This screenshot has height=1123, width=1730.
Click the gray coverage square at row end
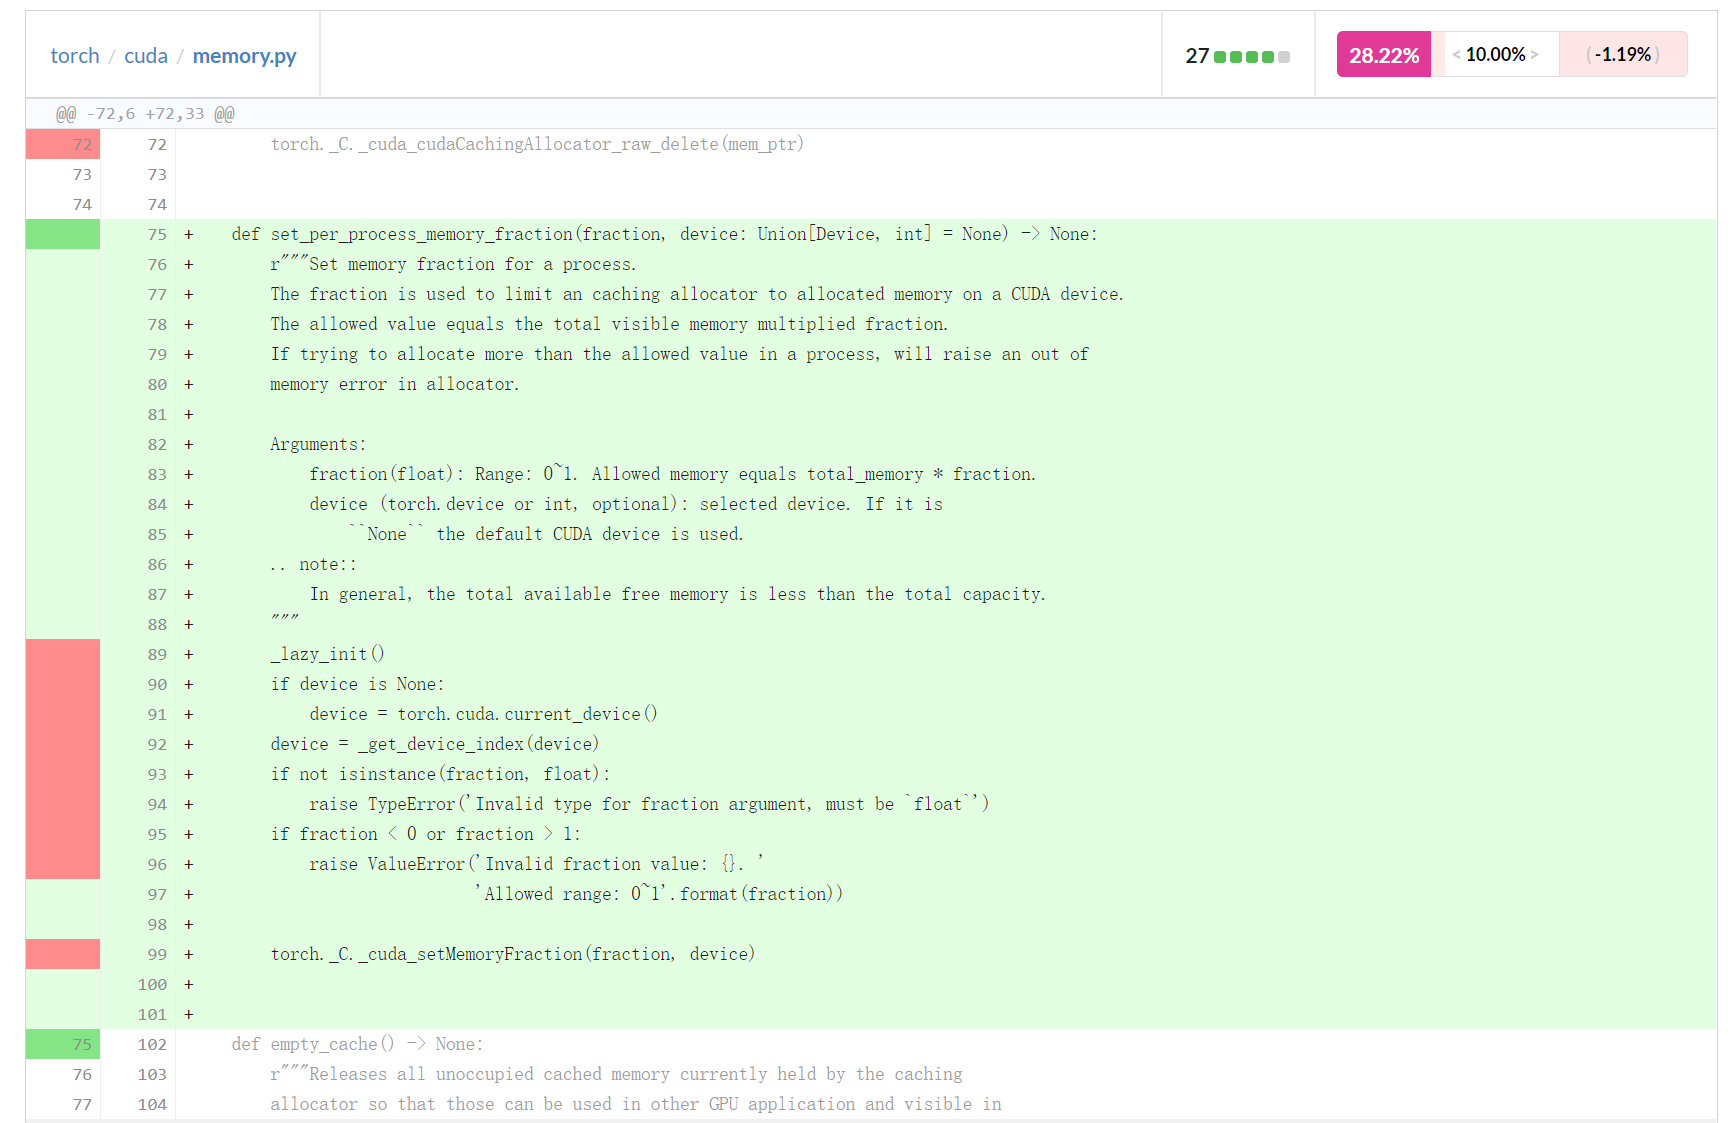1284,57
